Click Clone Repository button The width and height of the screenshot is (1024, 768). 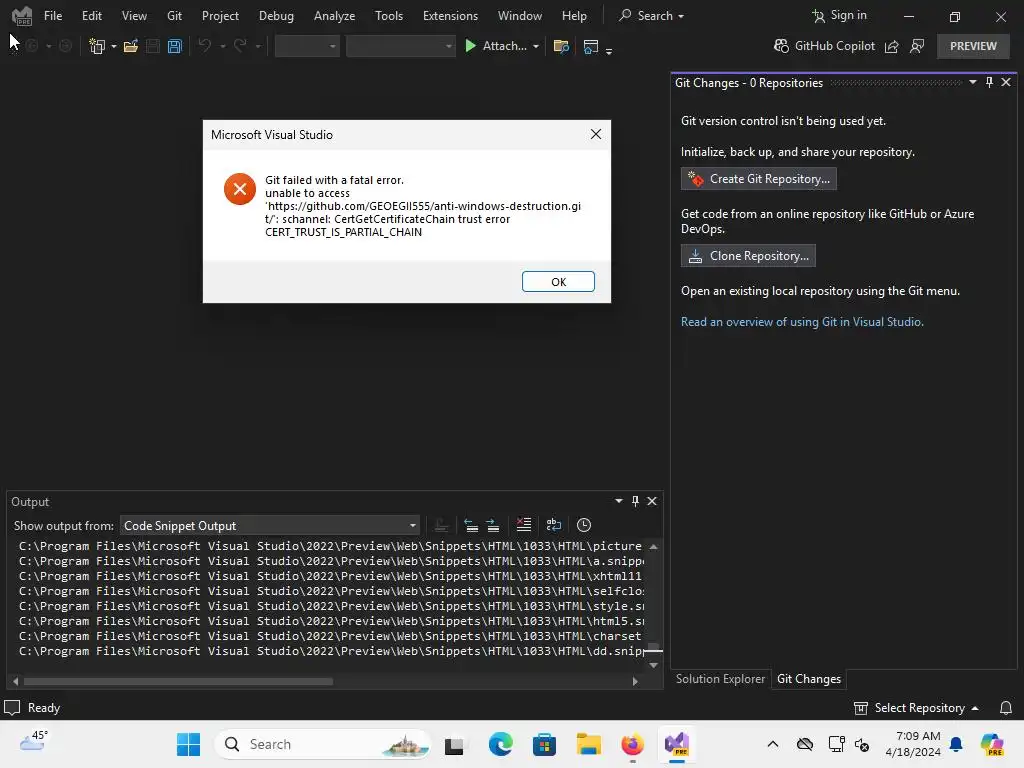coord(748,256)
